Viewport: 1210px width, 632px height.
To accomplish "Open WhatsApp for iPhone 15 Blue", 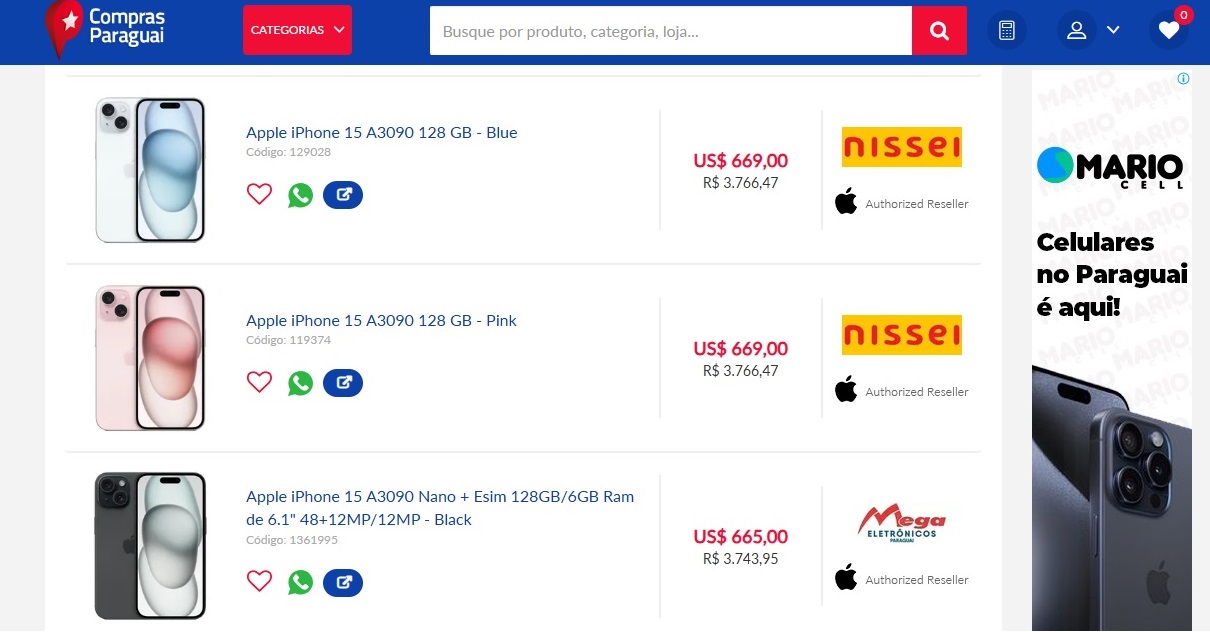I will point(300,195).
